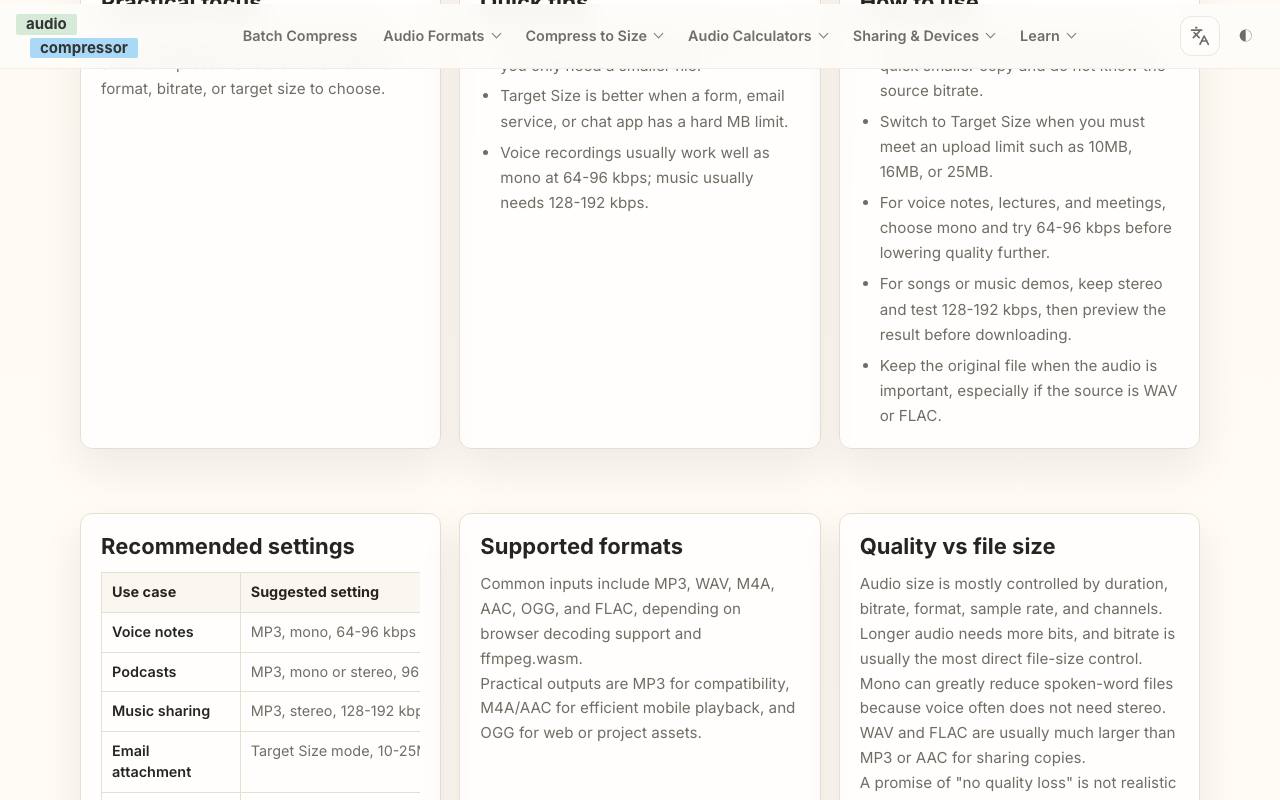Viewport: 1280px width, 800px height.
Task: Click the audio compressor logo
Action: point(77,36)
